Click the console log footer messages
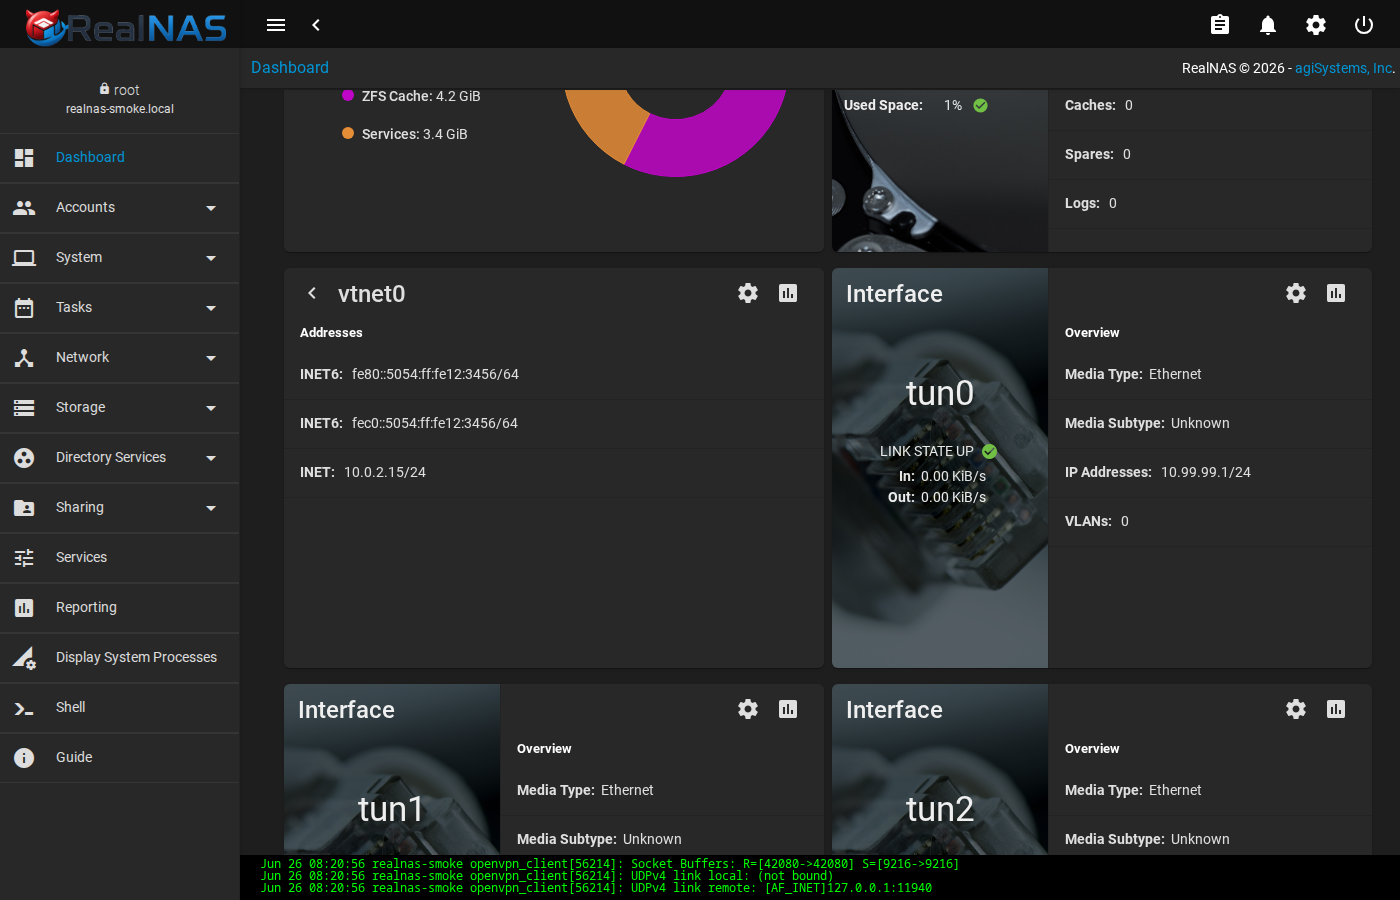Screen dimensions: 1400x900 [820, 876]
